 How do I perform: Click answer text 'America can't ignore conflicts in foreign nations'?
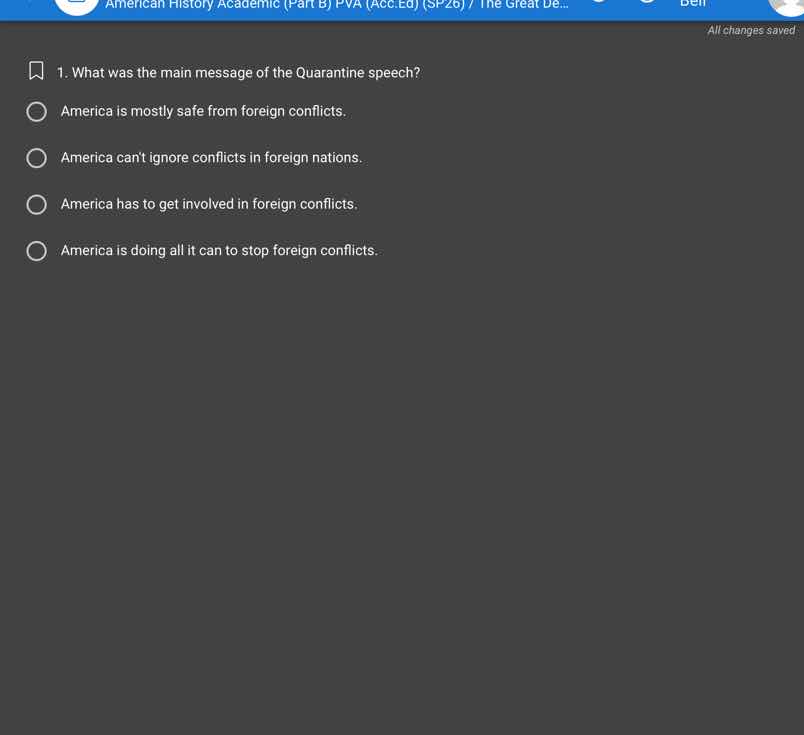(x=211, y=158)
